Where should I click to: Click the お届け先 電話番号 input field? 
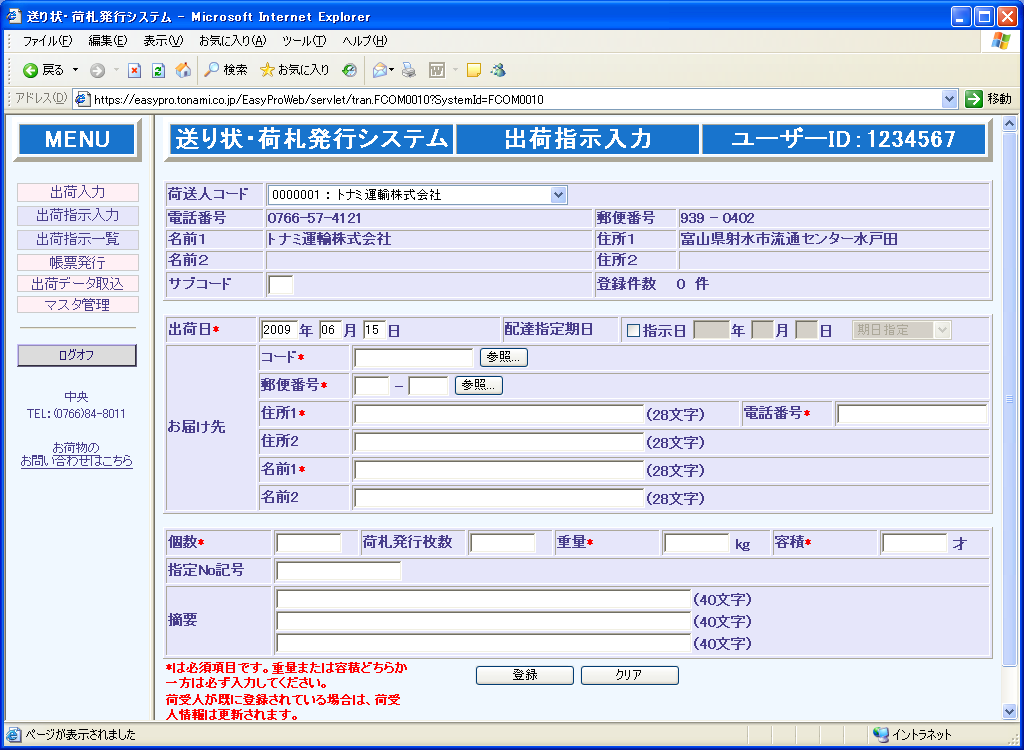[x=912, y=414]
